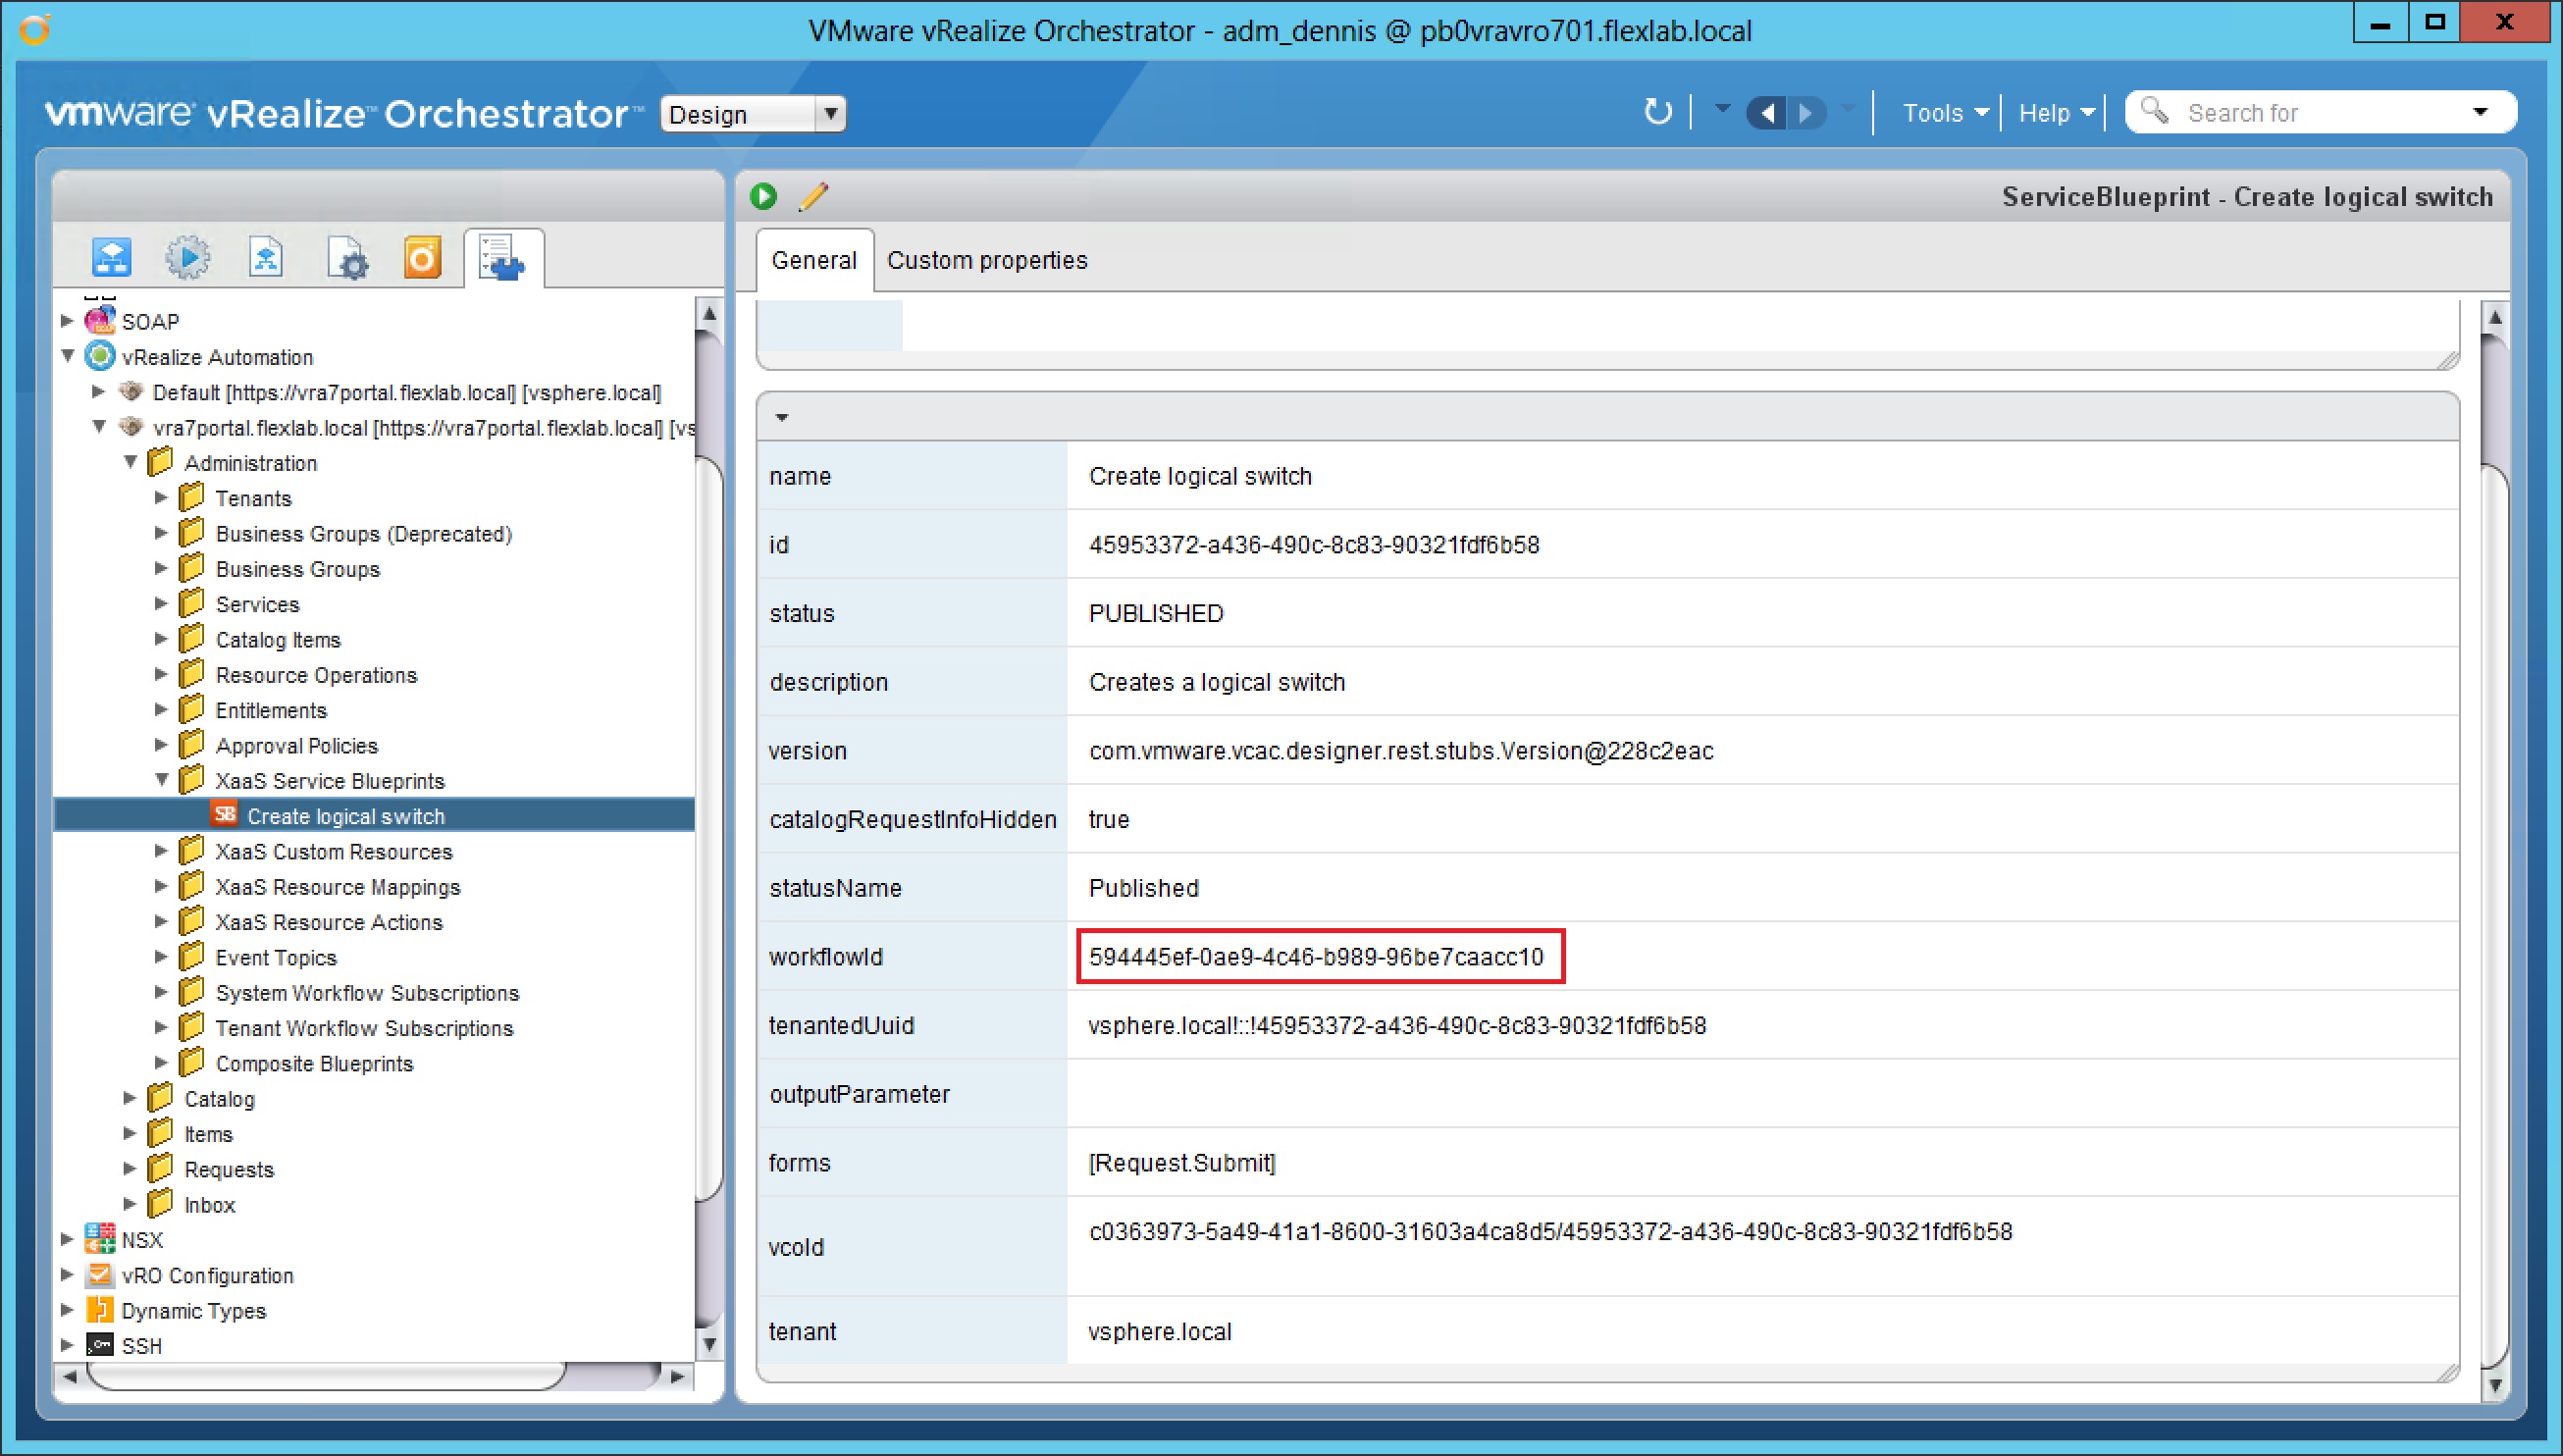Go forward with the right navigation arrow
Viewport: 2563px width, 1456px height.
[1806, 113]
